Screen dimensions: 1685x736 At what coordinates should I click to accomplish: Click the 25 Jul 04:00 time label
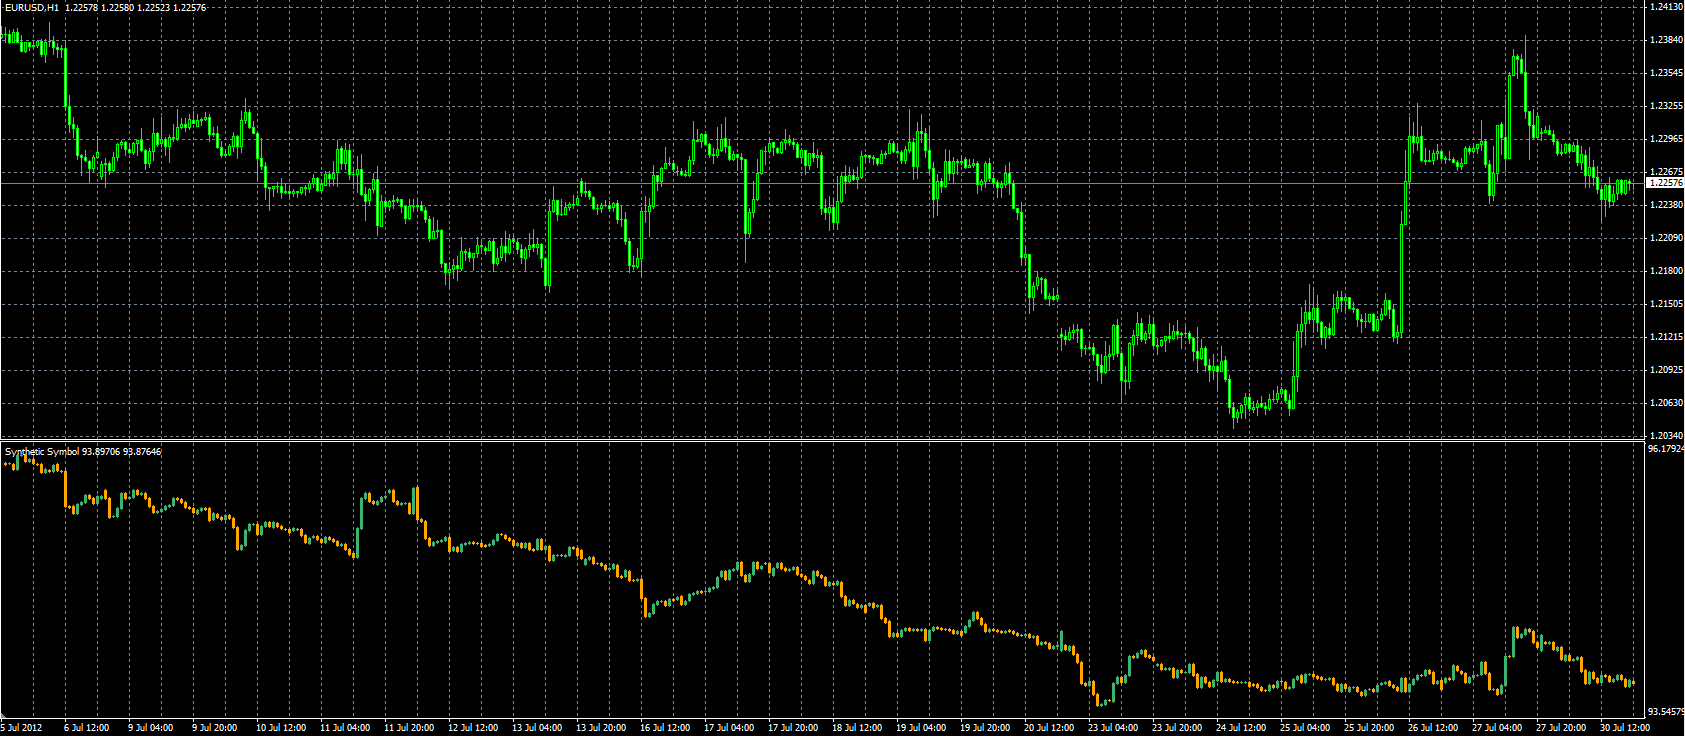coord(1305,728)
